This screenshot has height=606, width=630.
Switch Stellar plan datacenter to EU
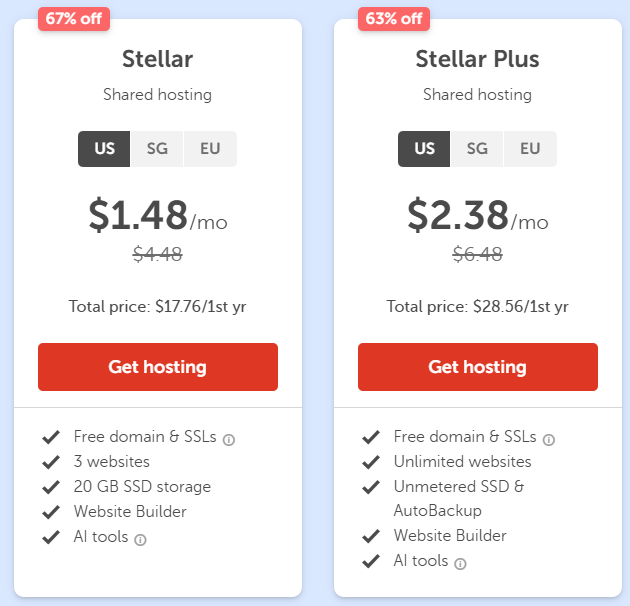pyautogui.click(x=210, y=149)
